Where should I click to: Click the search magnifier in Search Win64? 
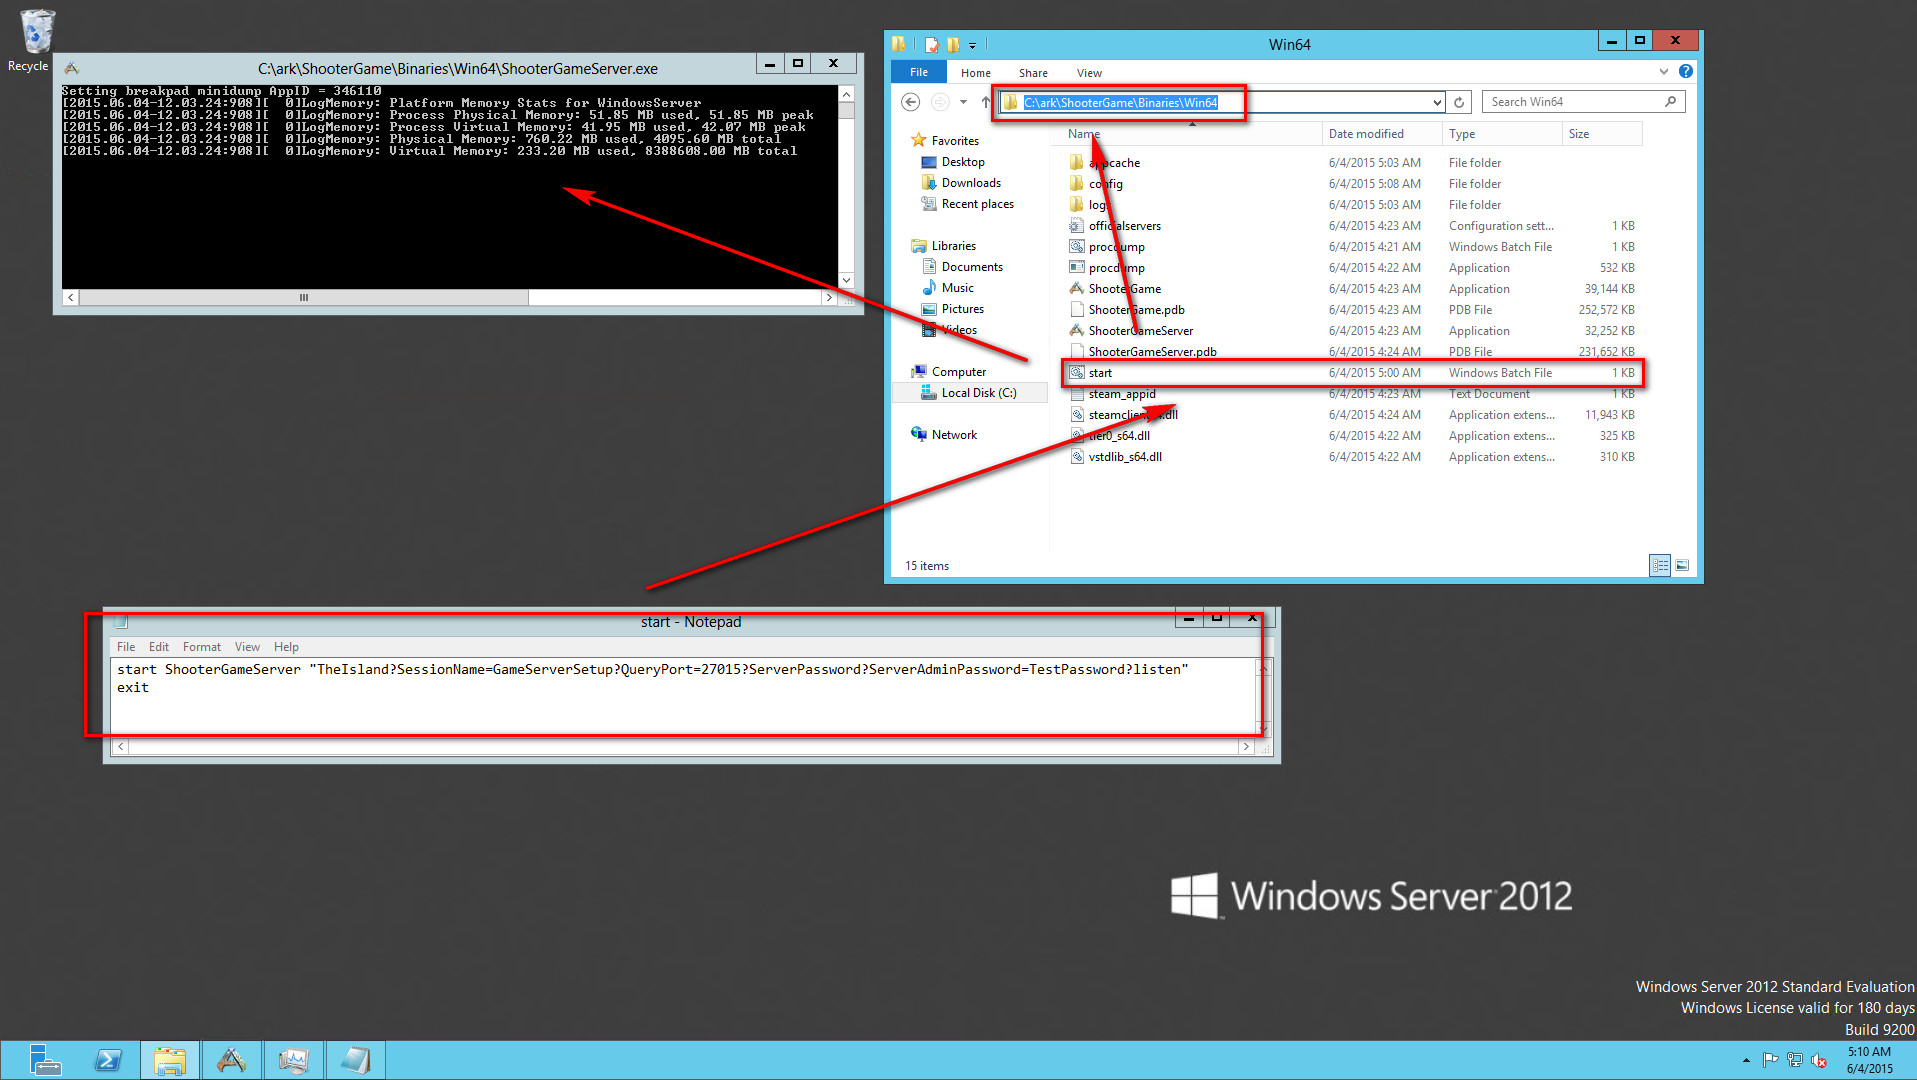pos(1670,102)
